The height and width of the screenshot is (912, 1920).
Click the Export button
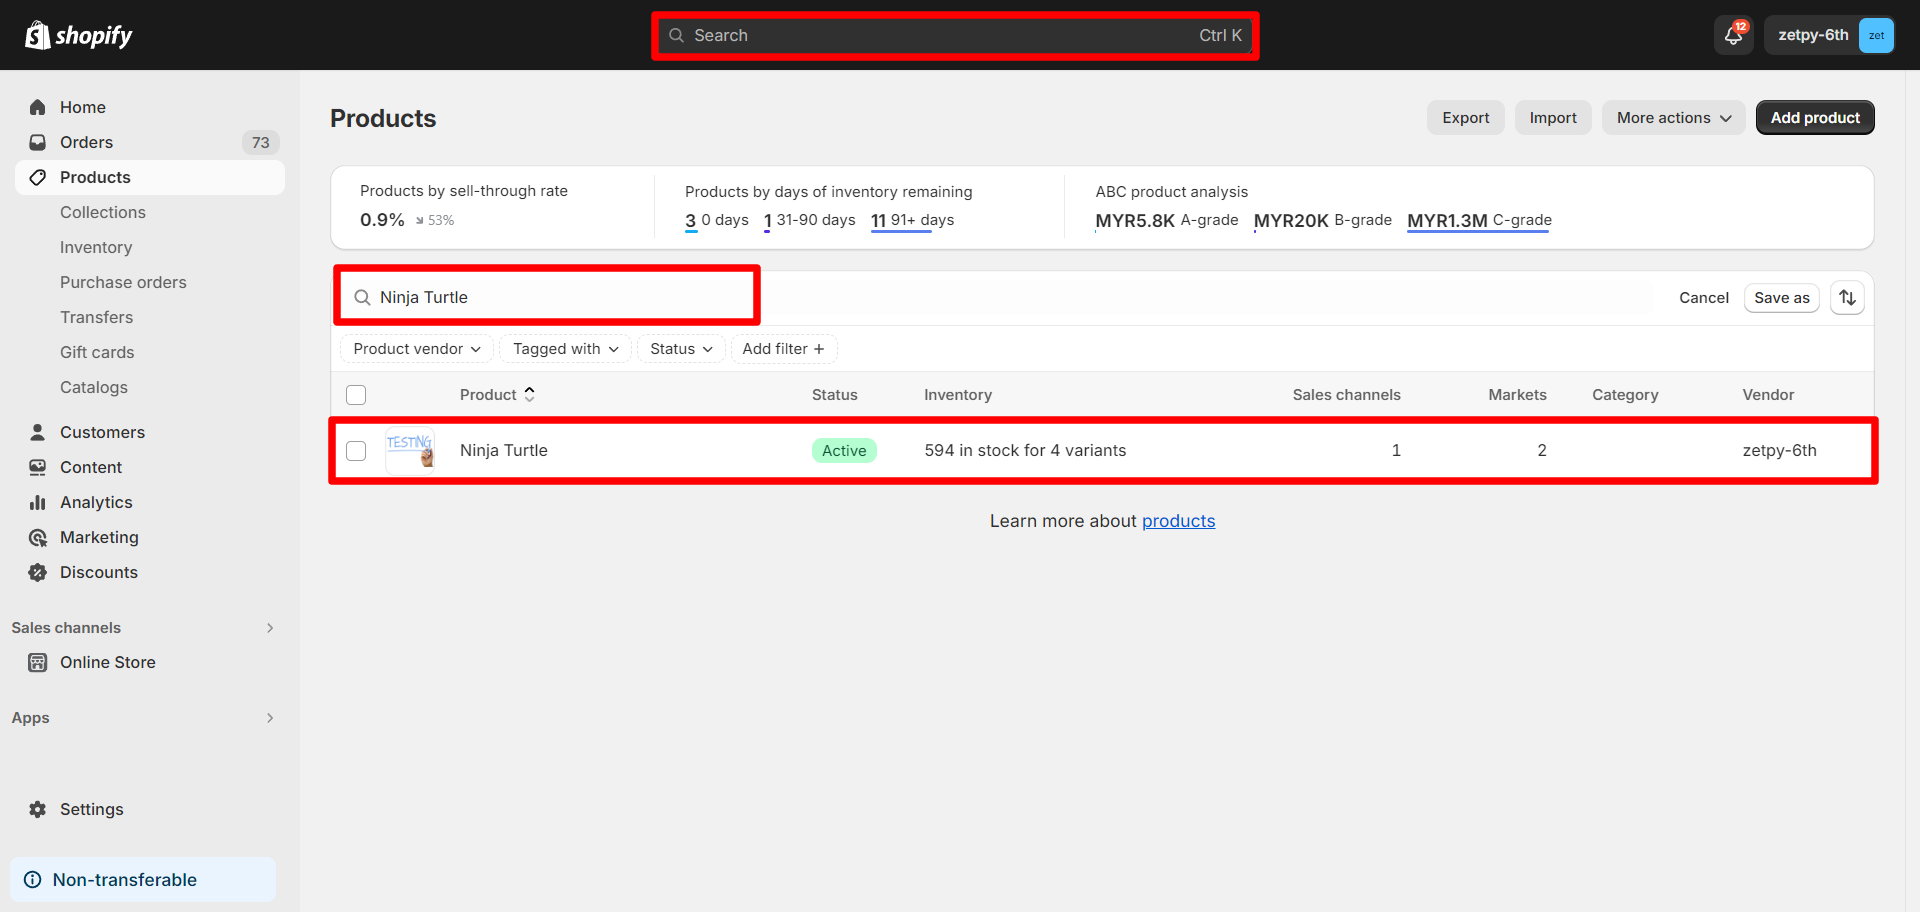click(x=1466, y=118)
